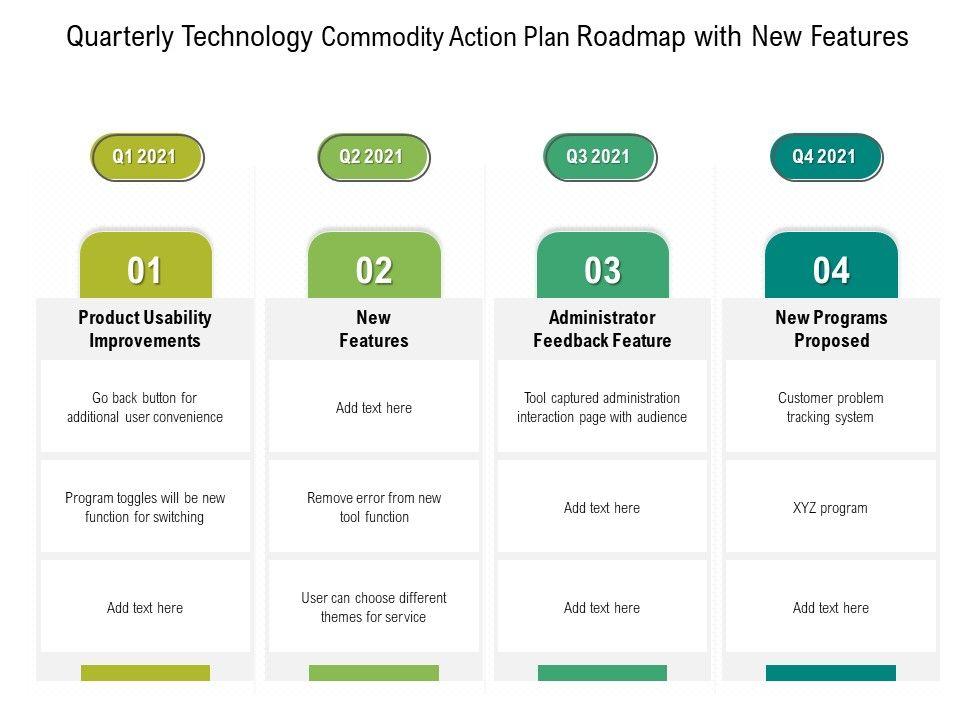This screenshot has height=720, width=960.
Task: Click the 03 number badge
Action: coord(602,270)
